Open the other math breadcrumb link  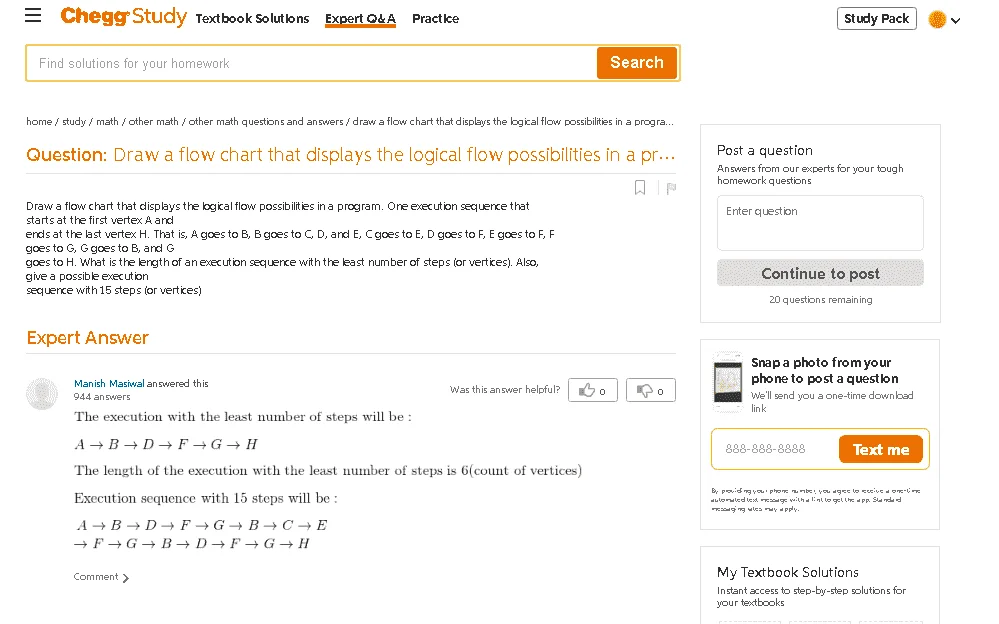pos(154,121)
